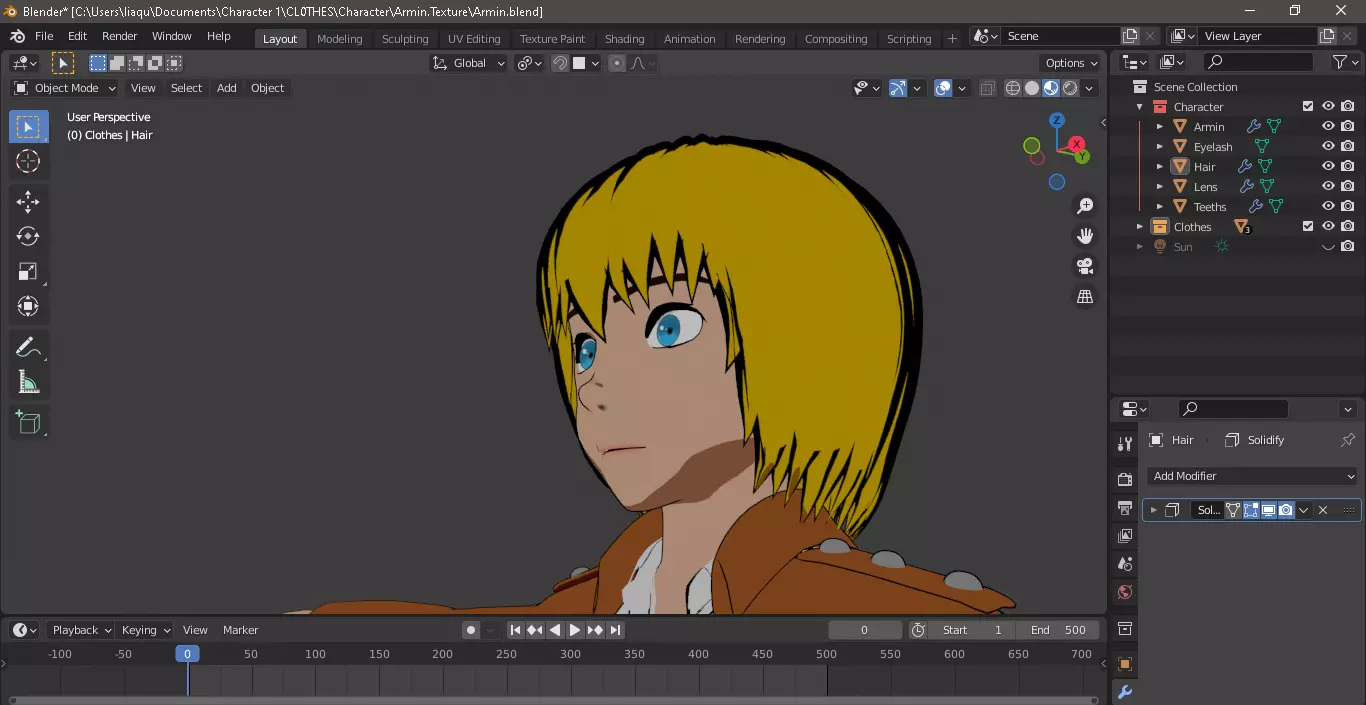Open the View Layer properties tab
The image size is (1366, 705).
tap(1125, 536)
